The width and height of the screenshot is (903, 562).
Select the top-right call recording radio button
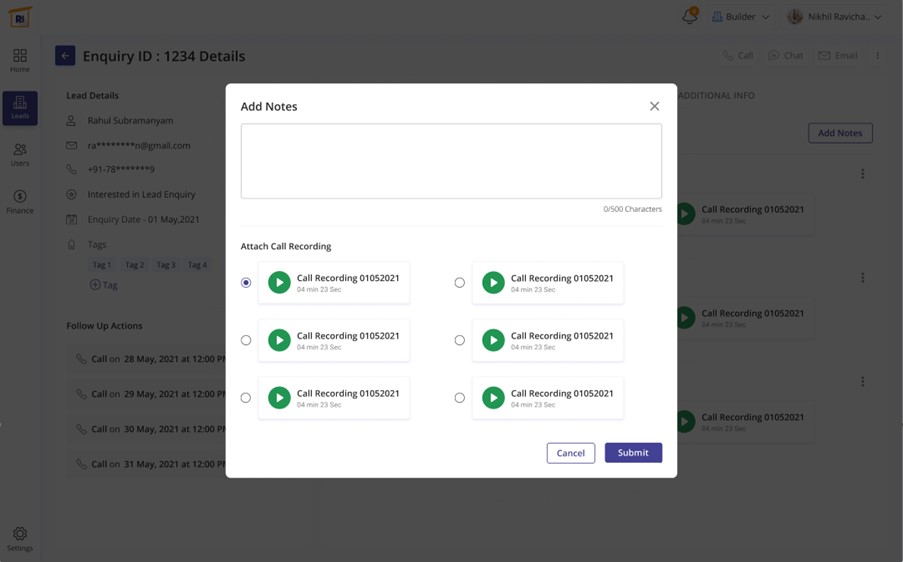(x=460, y=283)
